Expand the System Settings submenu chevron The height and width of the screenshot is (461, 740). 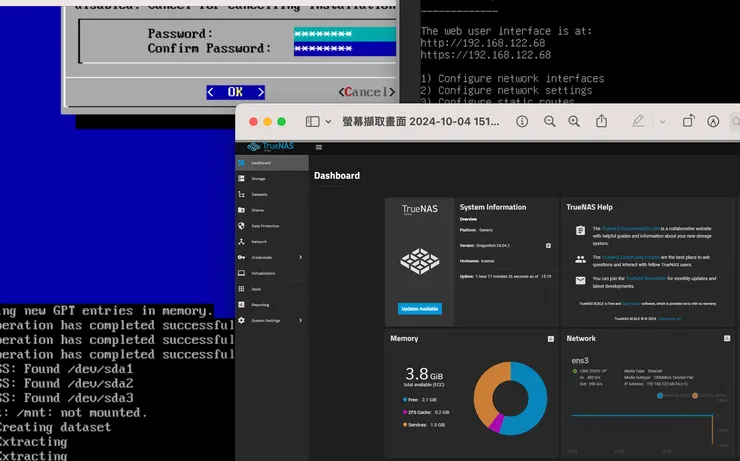pyautogui.click(x=301, y=320)
